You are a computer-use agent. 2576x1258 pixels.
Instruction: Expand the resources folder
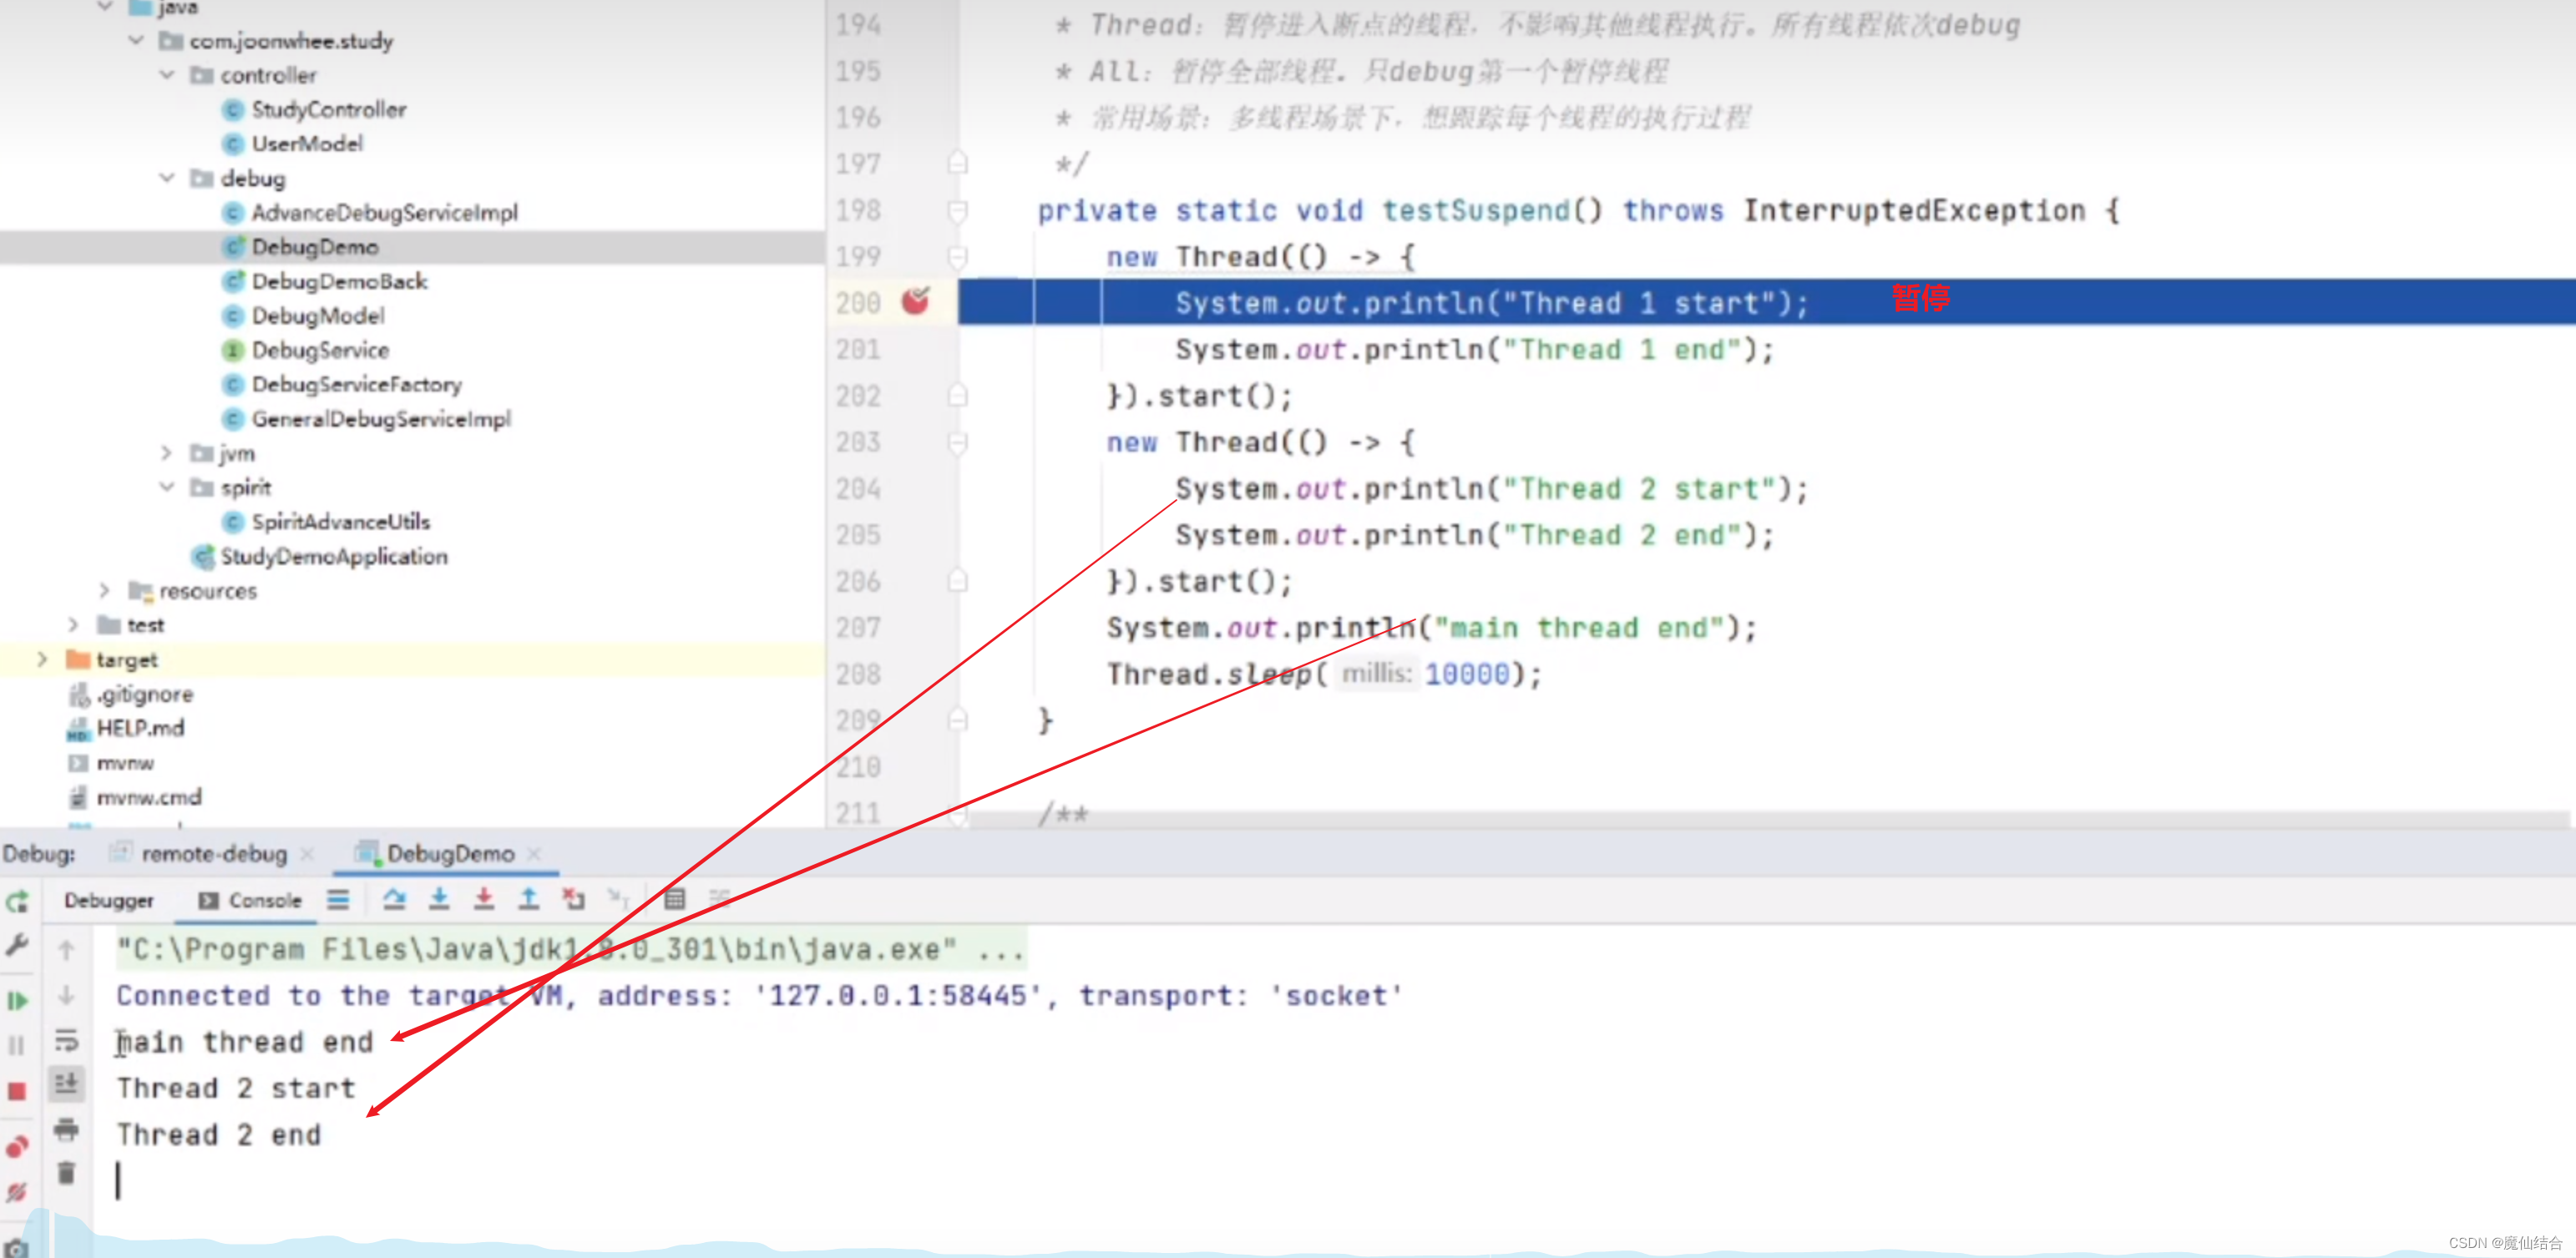105,591
